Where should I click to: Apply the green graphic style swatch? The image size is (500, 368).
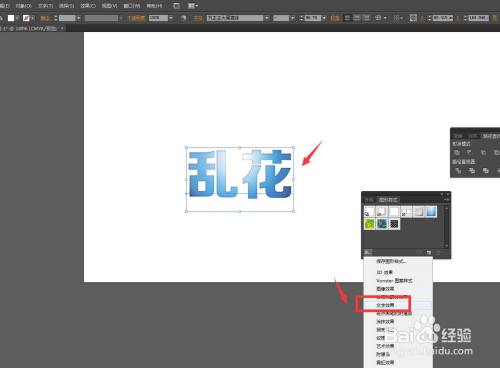pyautogui.click(x=370, y=224)
